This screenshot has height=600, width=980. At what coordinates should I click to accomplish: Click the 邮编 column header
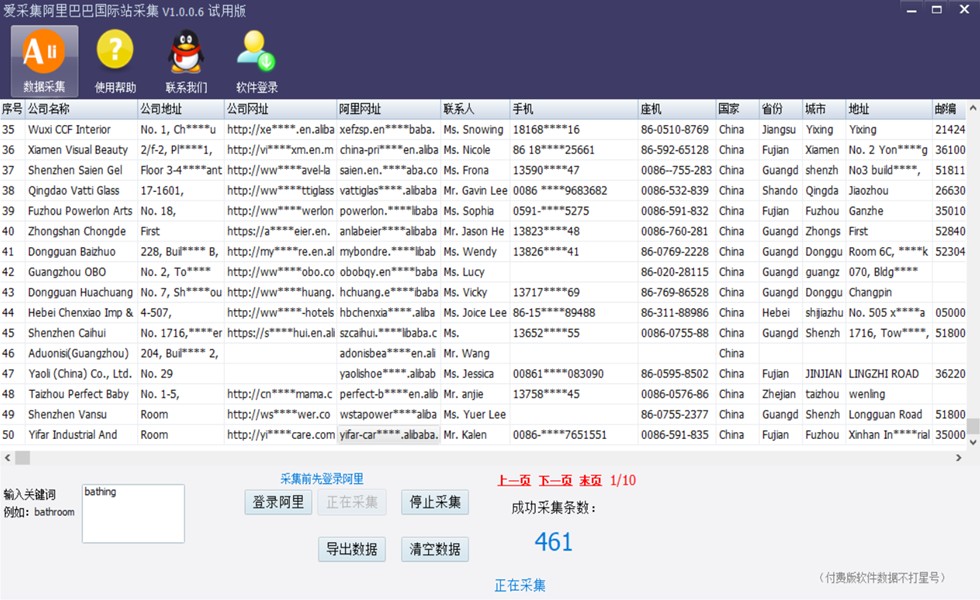[x=949, y=109]
